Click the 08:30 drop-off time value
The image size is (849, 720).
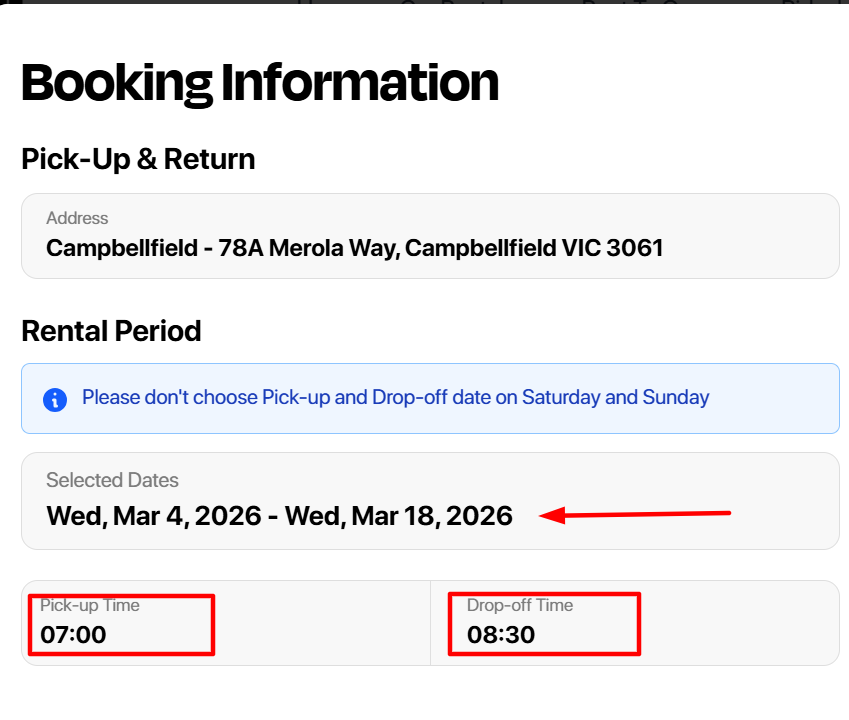pos(501,635)
